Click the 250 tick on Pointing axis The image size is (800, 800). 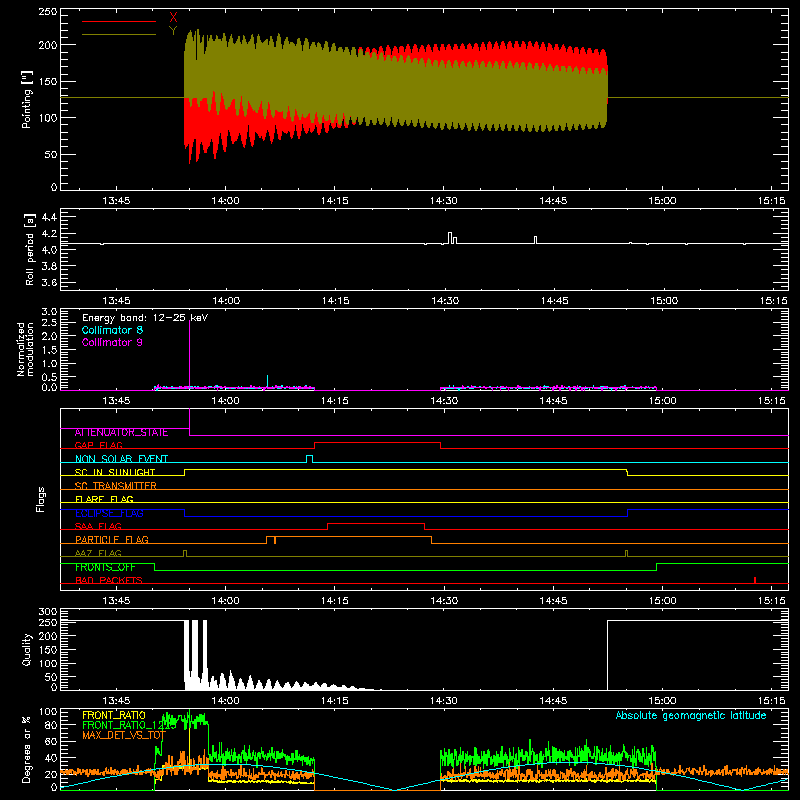(47, 11)
